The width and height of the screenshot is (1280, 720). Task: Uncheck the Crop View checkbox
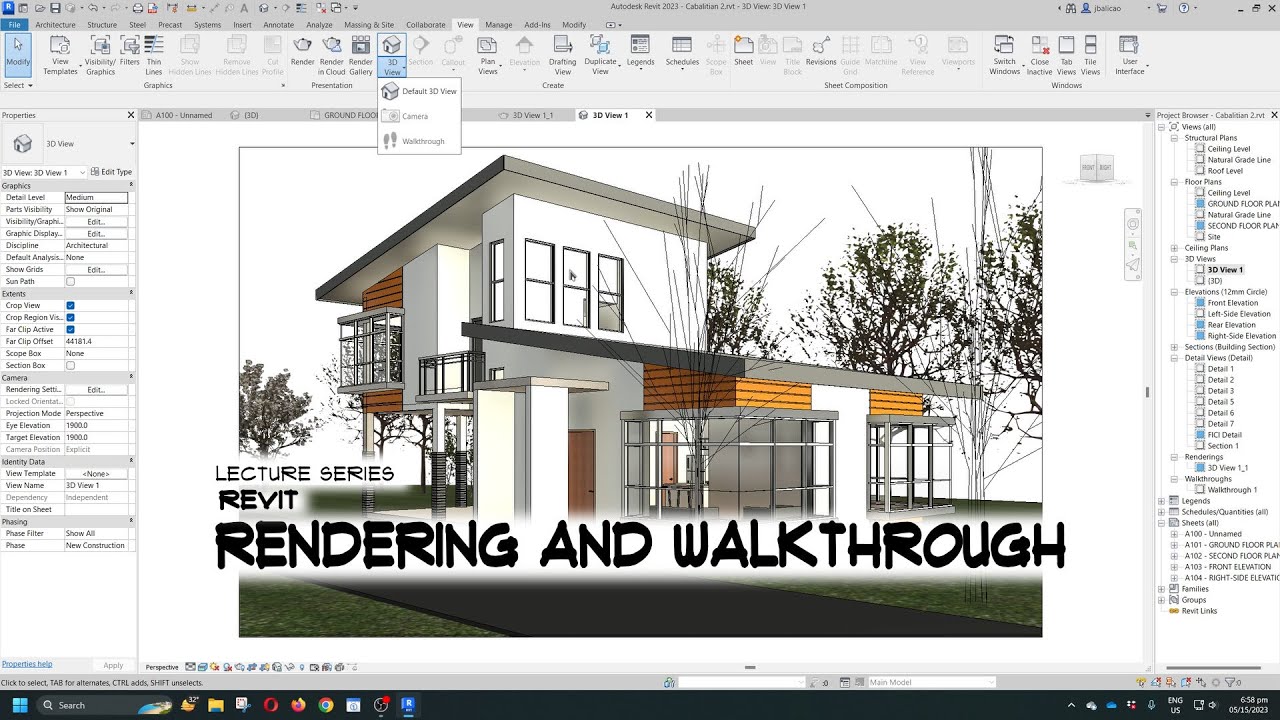click(x=70, y=305)
